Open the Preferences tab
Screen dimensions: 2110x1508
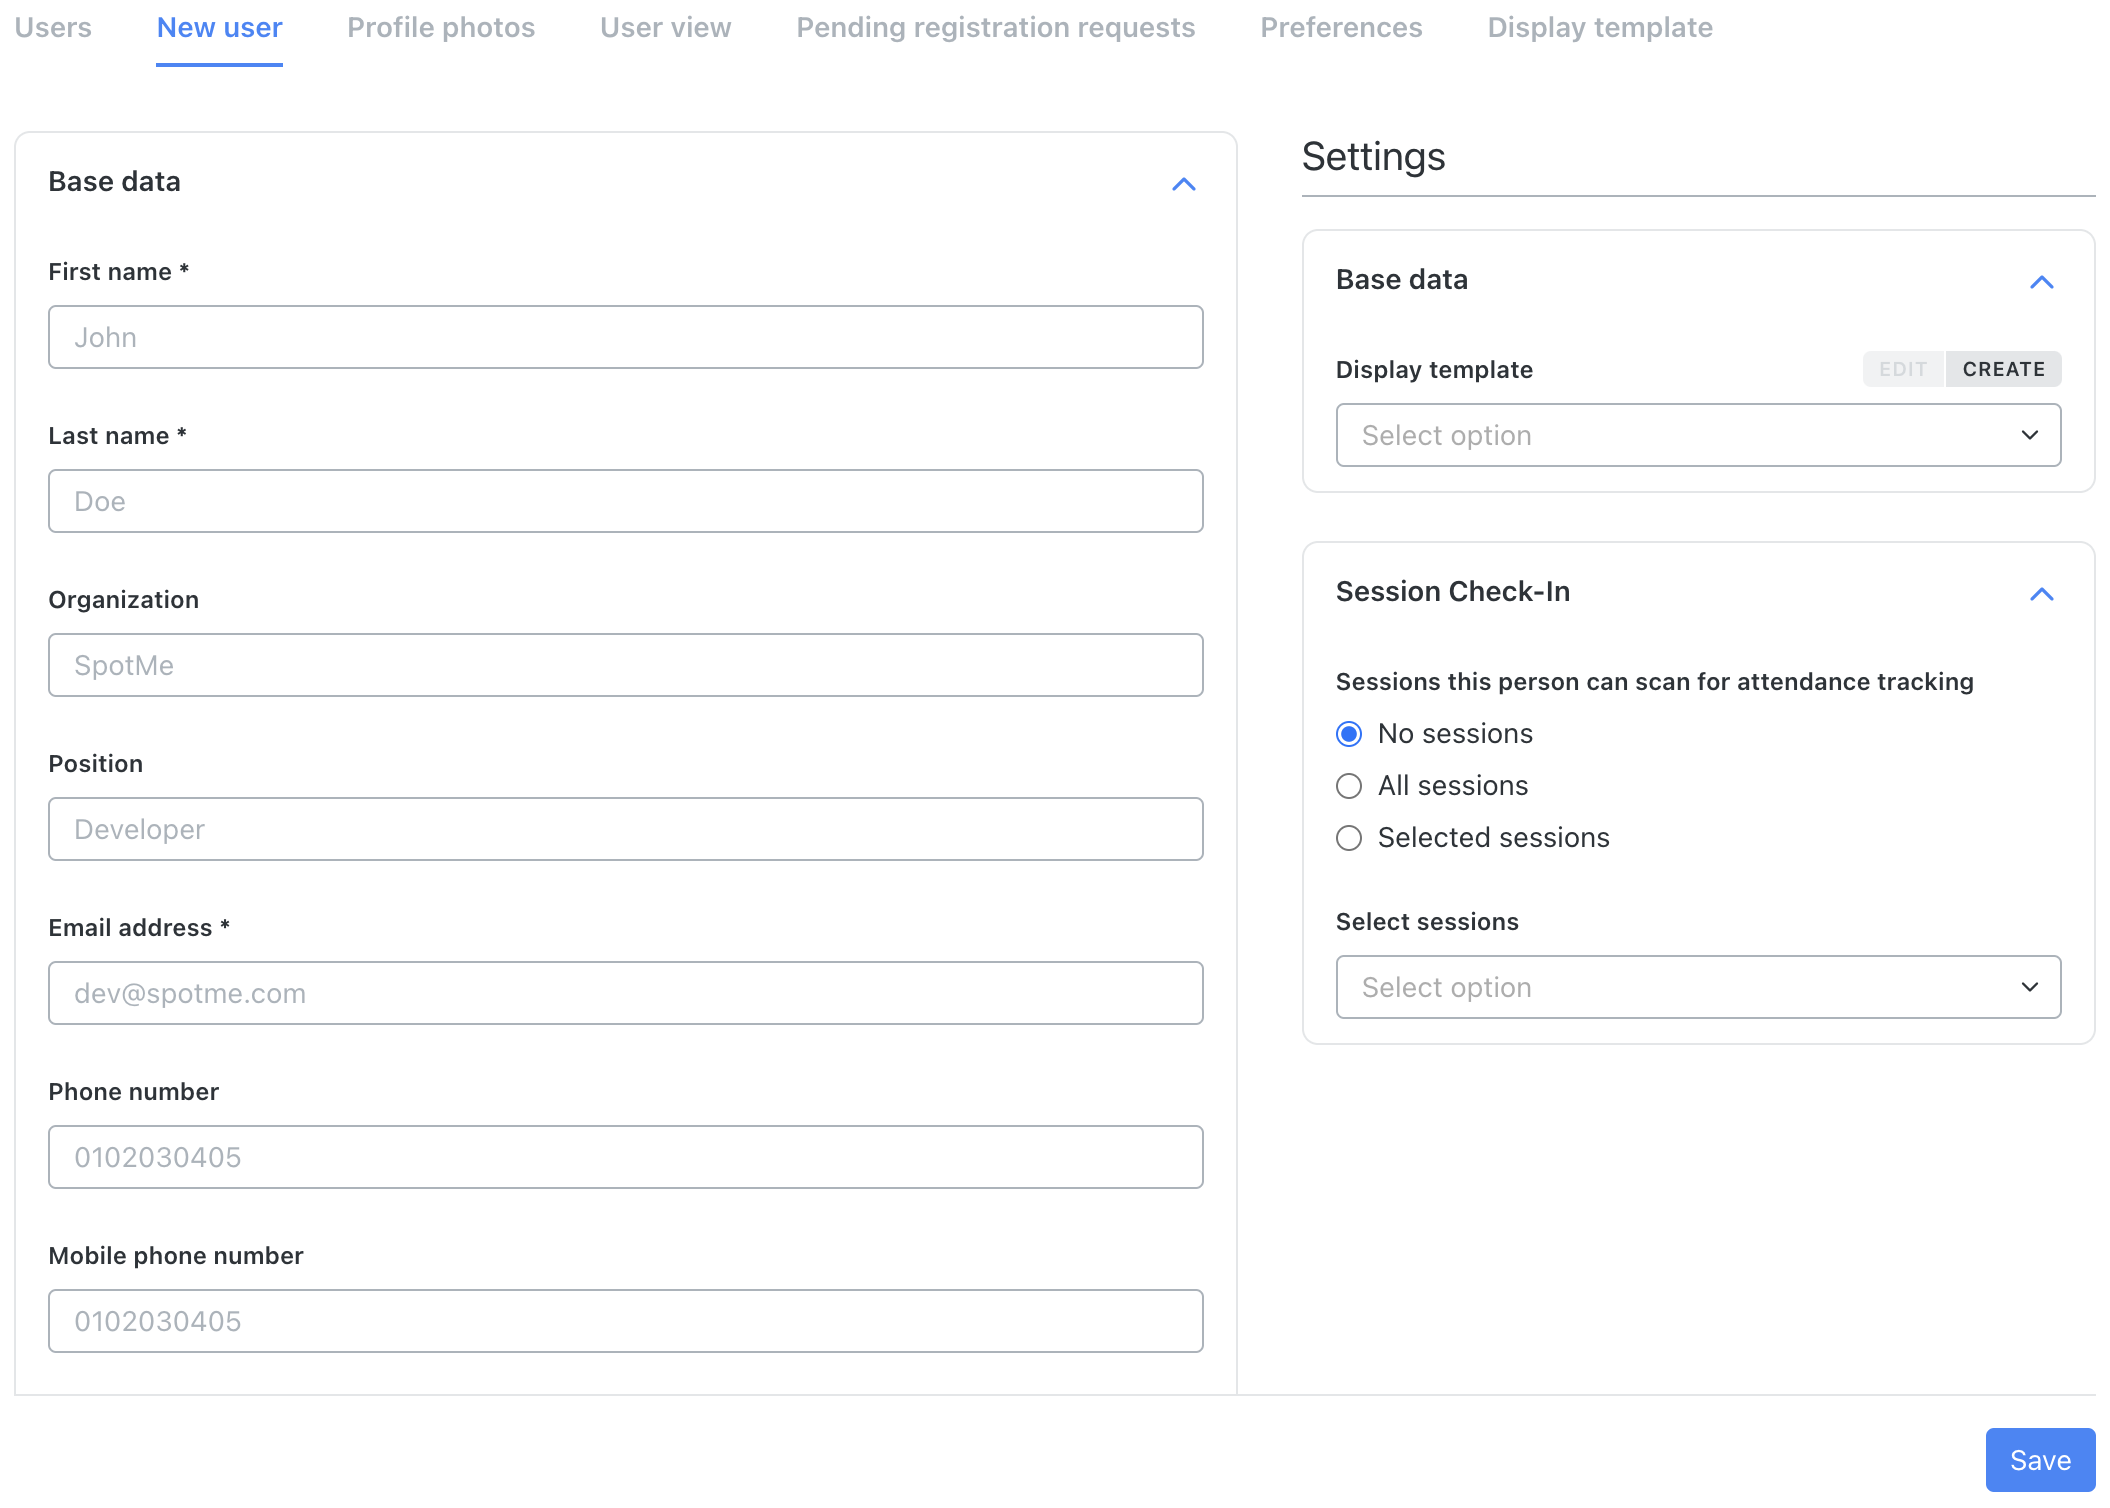pyautogui.click(x=1341, y=28)
